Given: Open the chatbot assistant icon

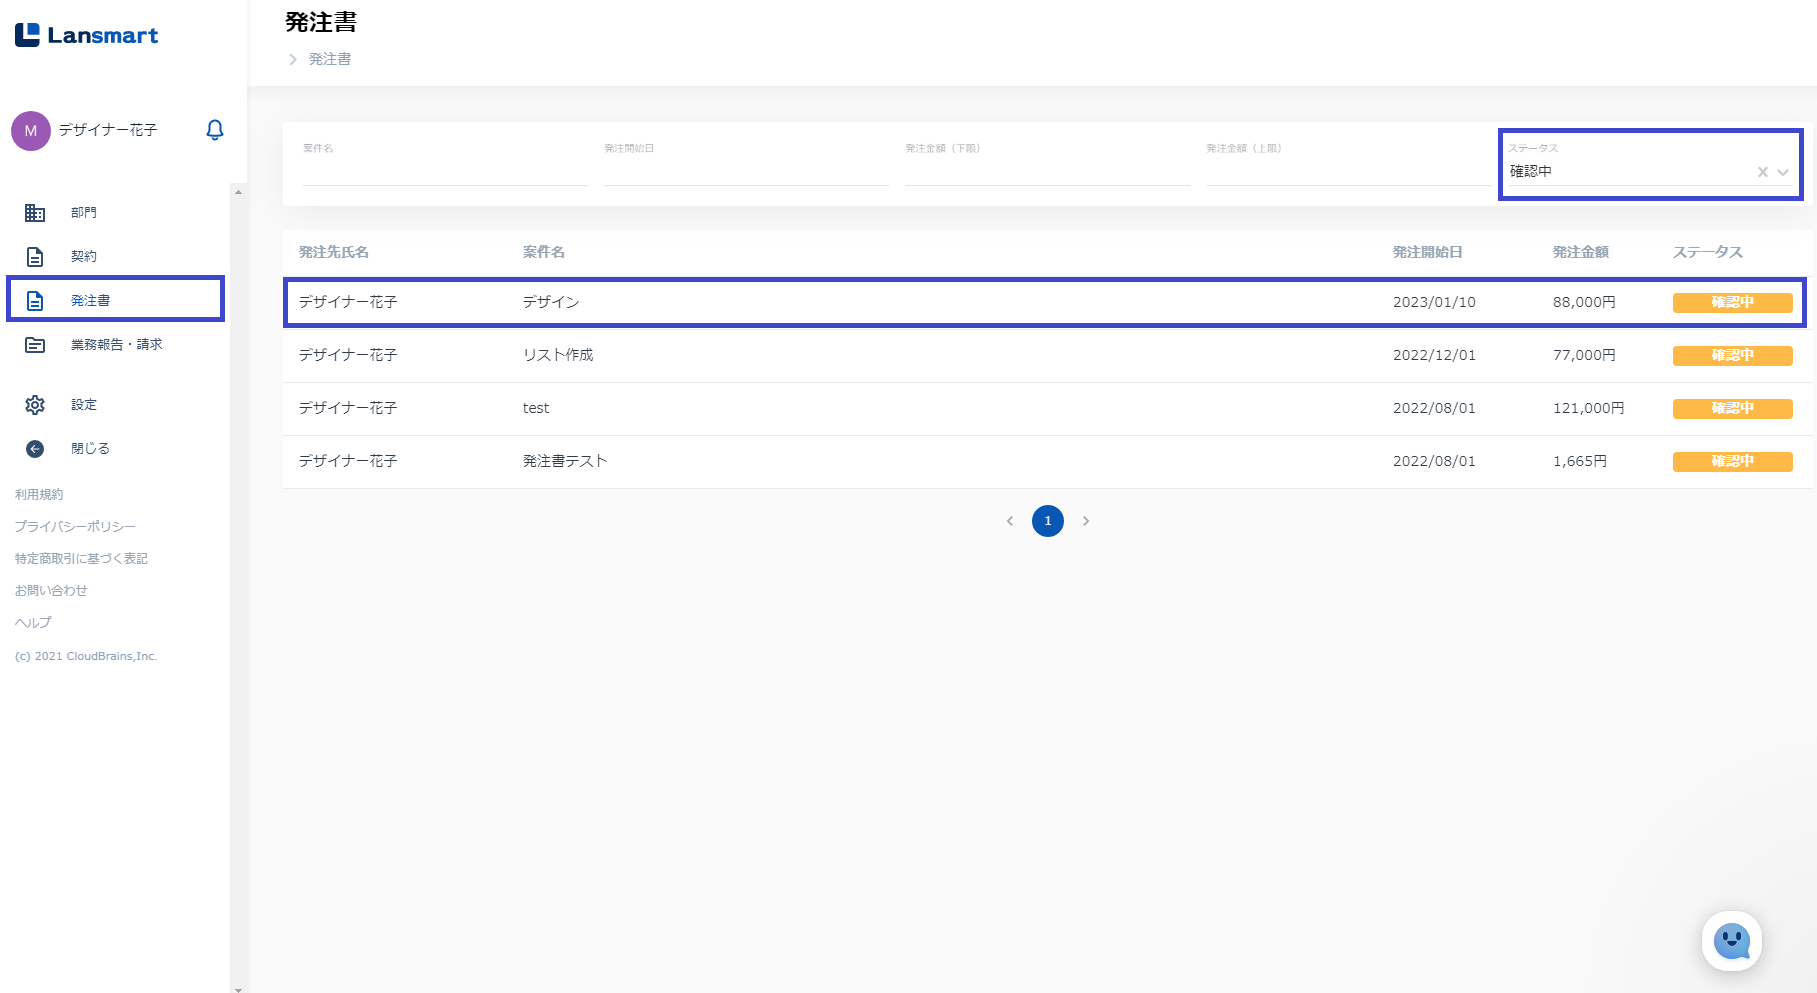Looking at the screenshot, I should pos(1731,941).
